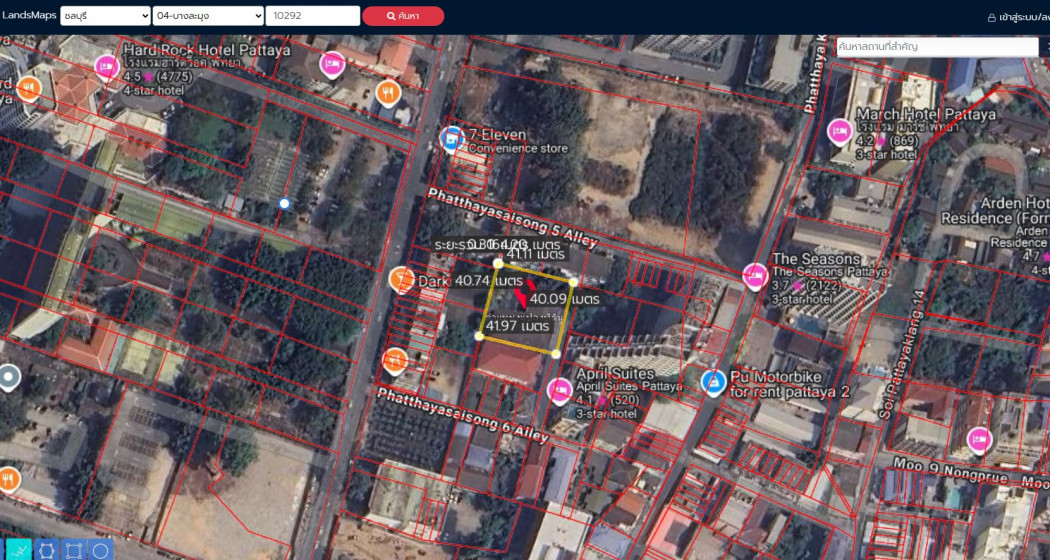Screen dimensions: 1050x560
Task: Select the circle drawing tool
Action: [100, 551]
